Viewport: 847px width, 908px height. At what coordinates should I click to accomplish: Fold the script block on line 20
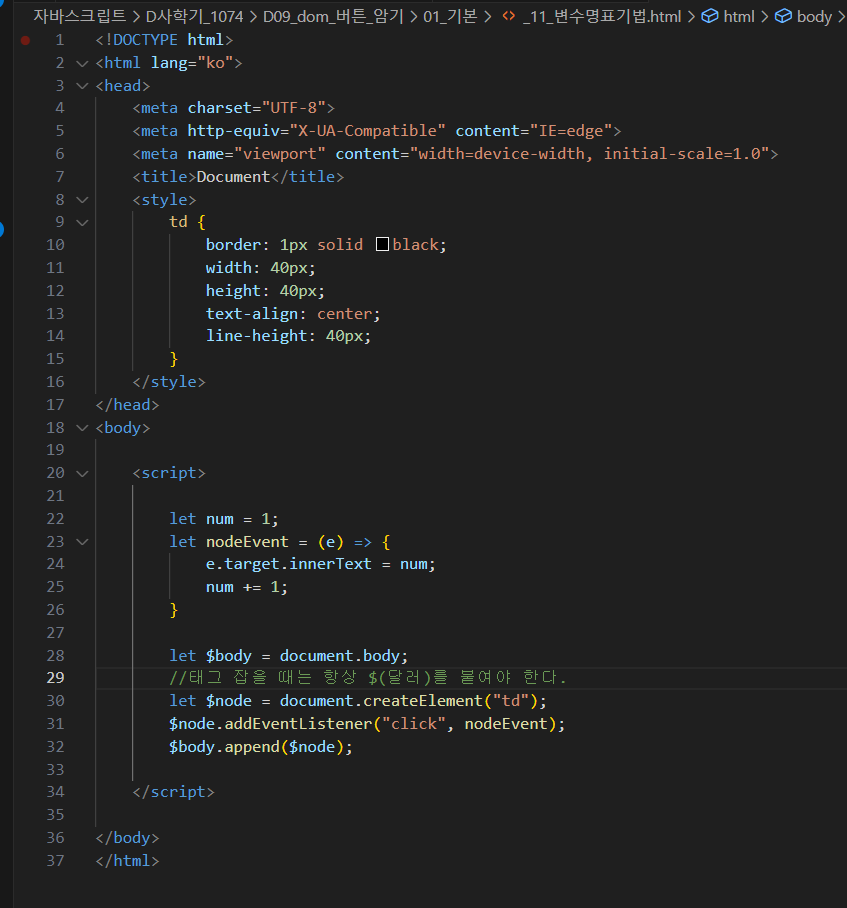click(x=82, y=473)
